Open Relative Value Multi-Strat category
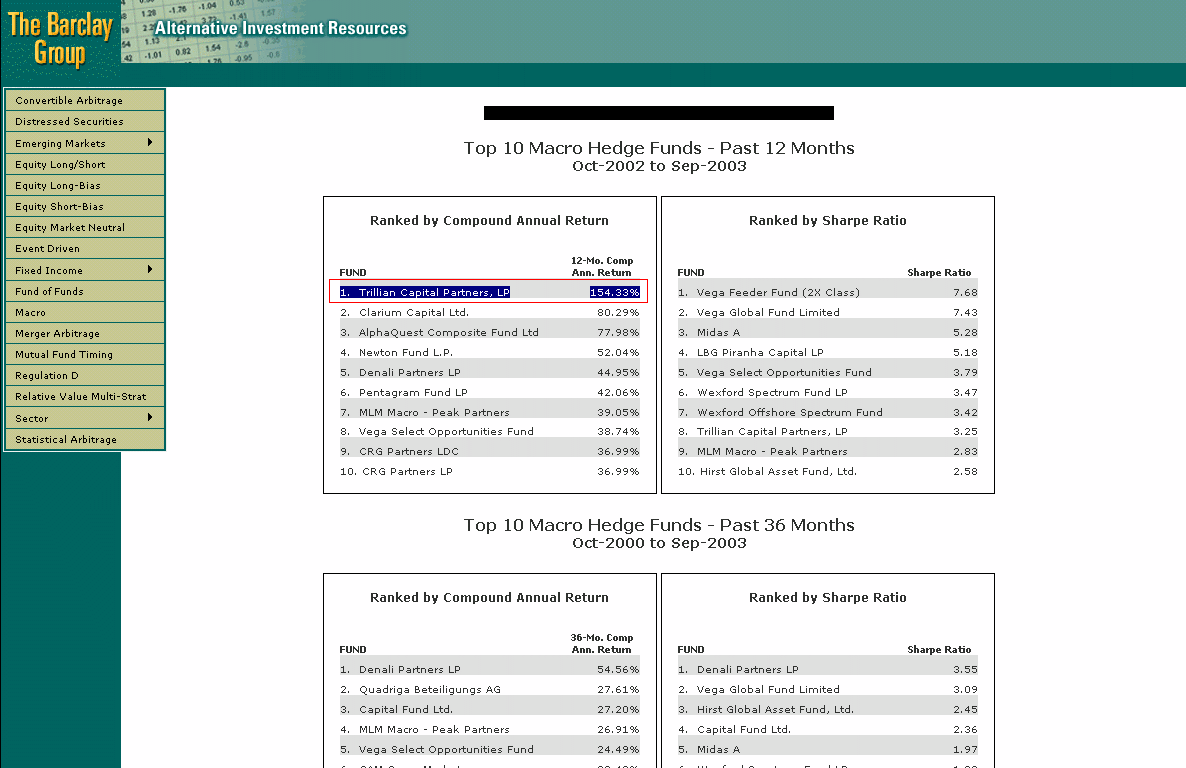The image size is (1186, 768). pyautogui.click(x=85, y=396)
